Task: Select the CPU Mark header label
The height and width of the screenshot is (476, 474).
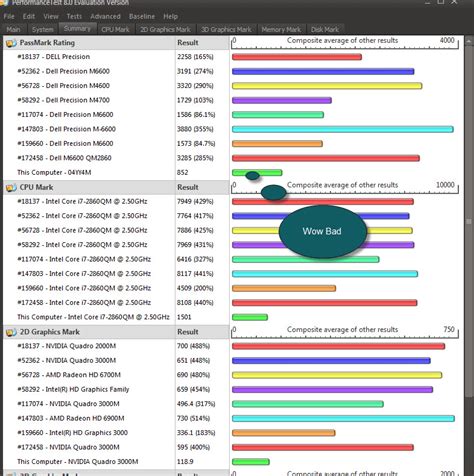Action: click(x=36, y=187)
